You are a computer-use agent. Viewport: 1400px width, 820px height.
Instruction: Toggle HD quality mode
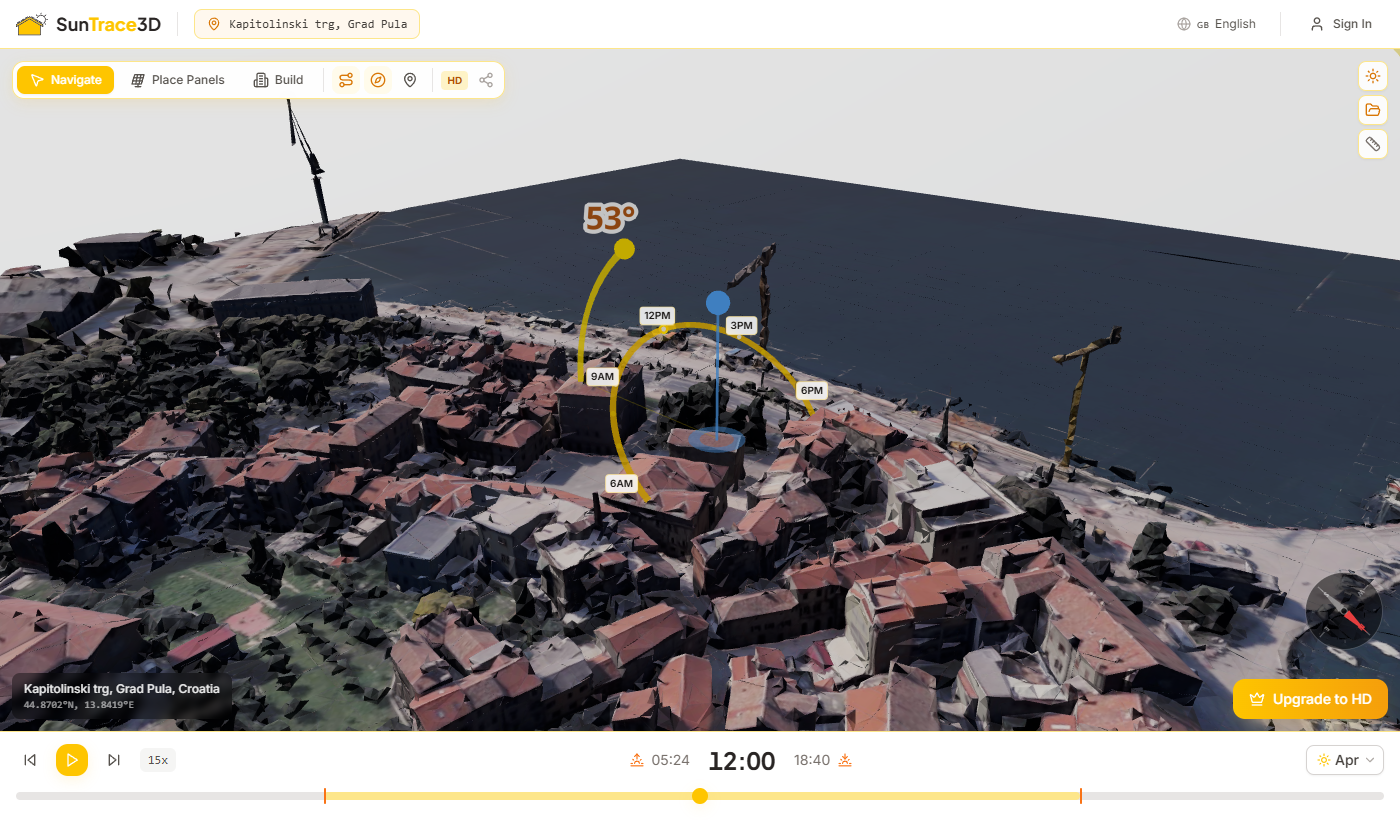click(x=454, y=80)
